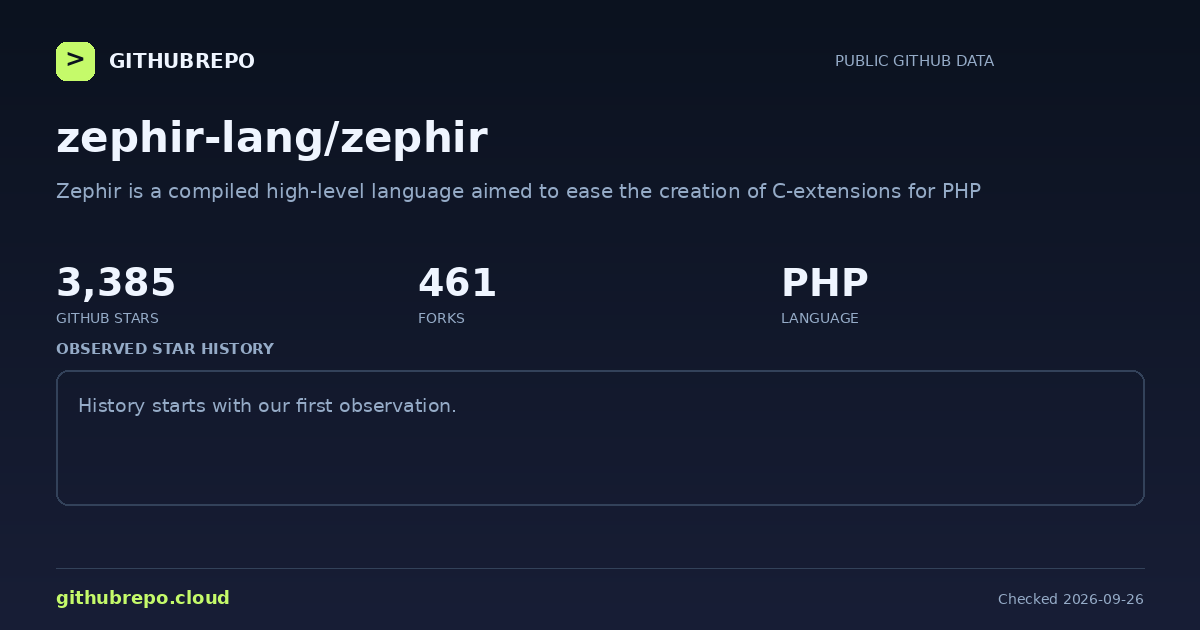This screenshot has width=1200, height=630.
Task: Select the 'History starts with our first observation' text
Action: (267, 406)
